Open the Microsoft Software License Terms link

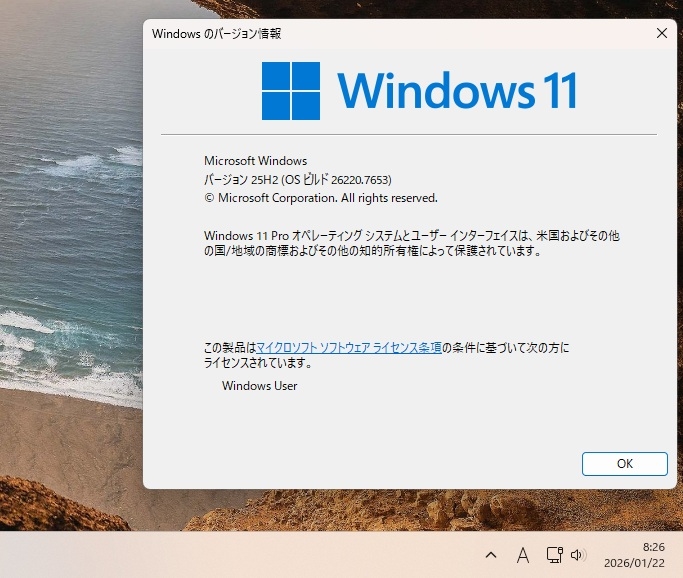point(349,348)
